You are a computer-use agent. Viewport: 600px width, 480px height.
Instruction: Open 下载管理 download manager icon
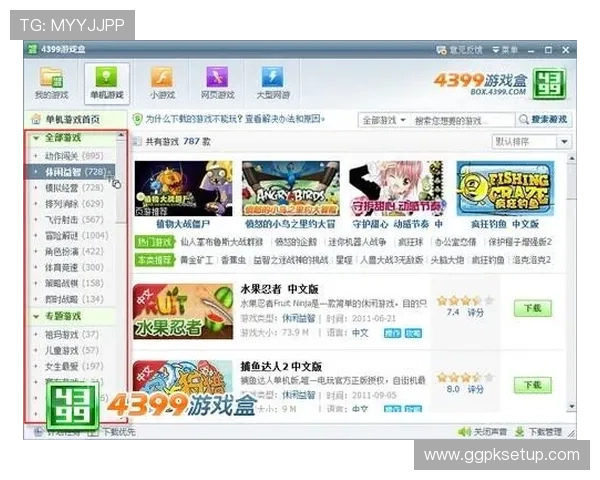click(x=519, y=432)
